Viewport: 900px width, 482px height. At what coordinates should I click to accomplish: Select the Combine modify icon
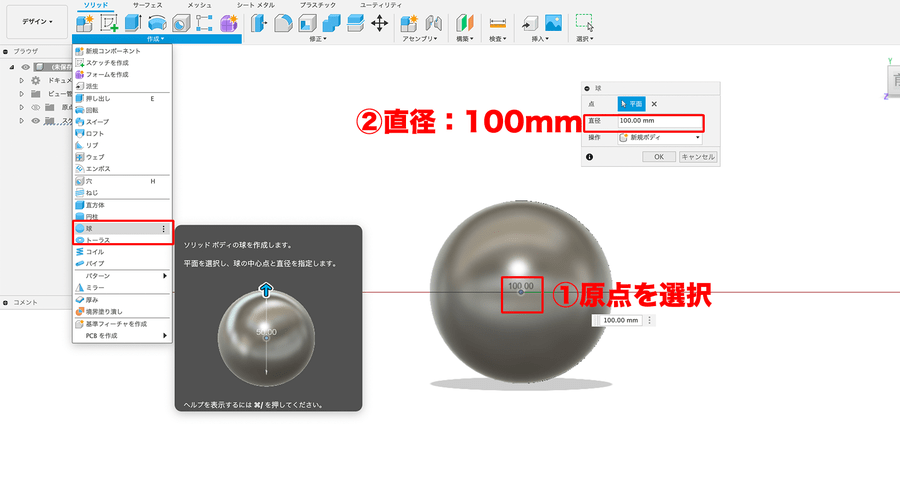click(x=331, y=23)
